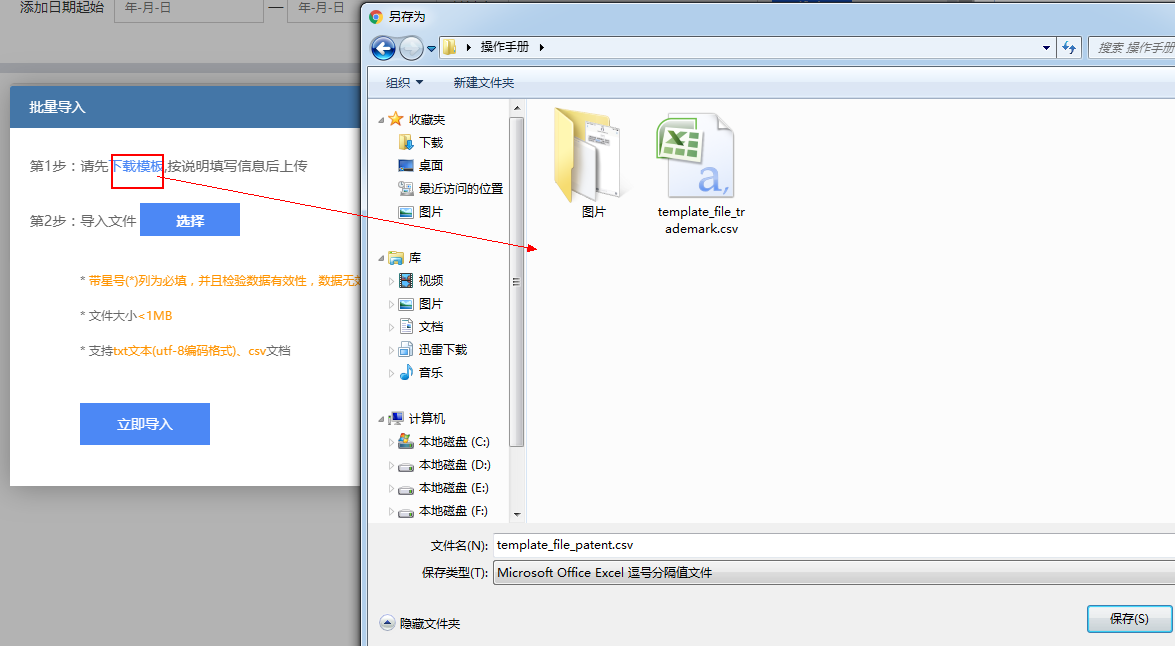The height and width of the screenshot is (646, 1175).
Task: Click the back navigation arrow button
Action: click(382, 48)
